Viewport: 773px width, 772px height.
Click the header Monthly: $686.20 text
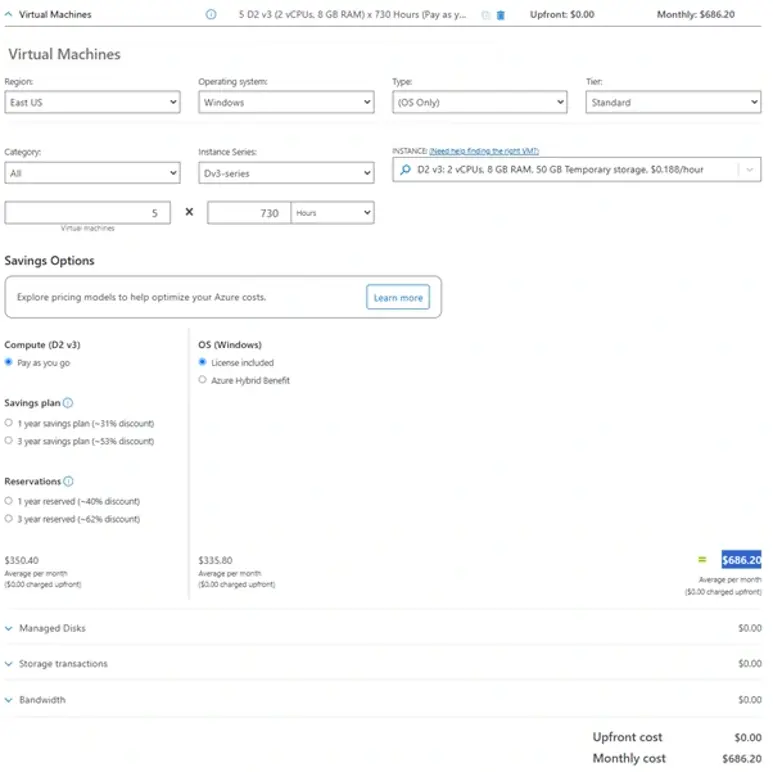(x=696, y=14)
